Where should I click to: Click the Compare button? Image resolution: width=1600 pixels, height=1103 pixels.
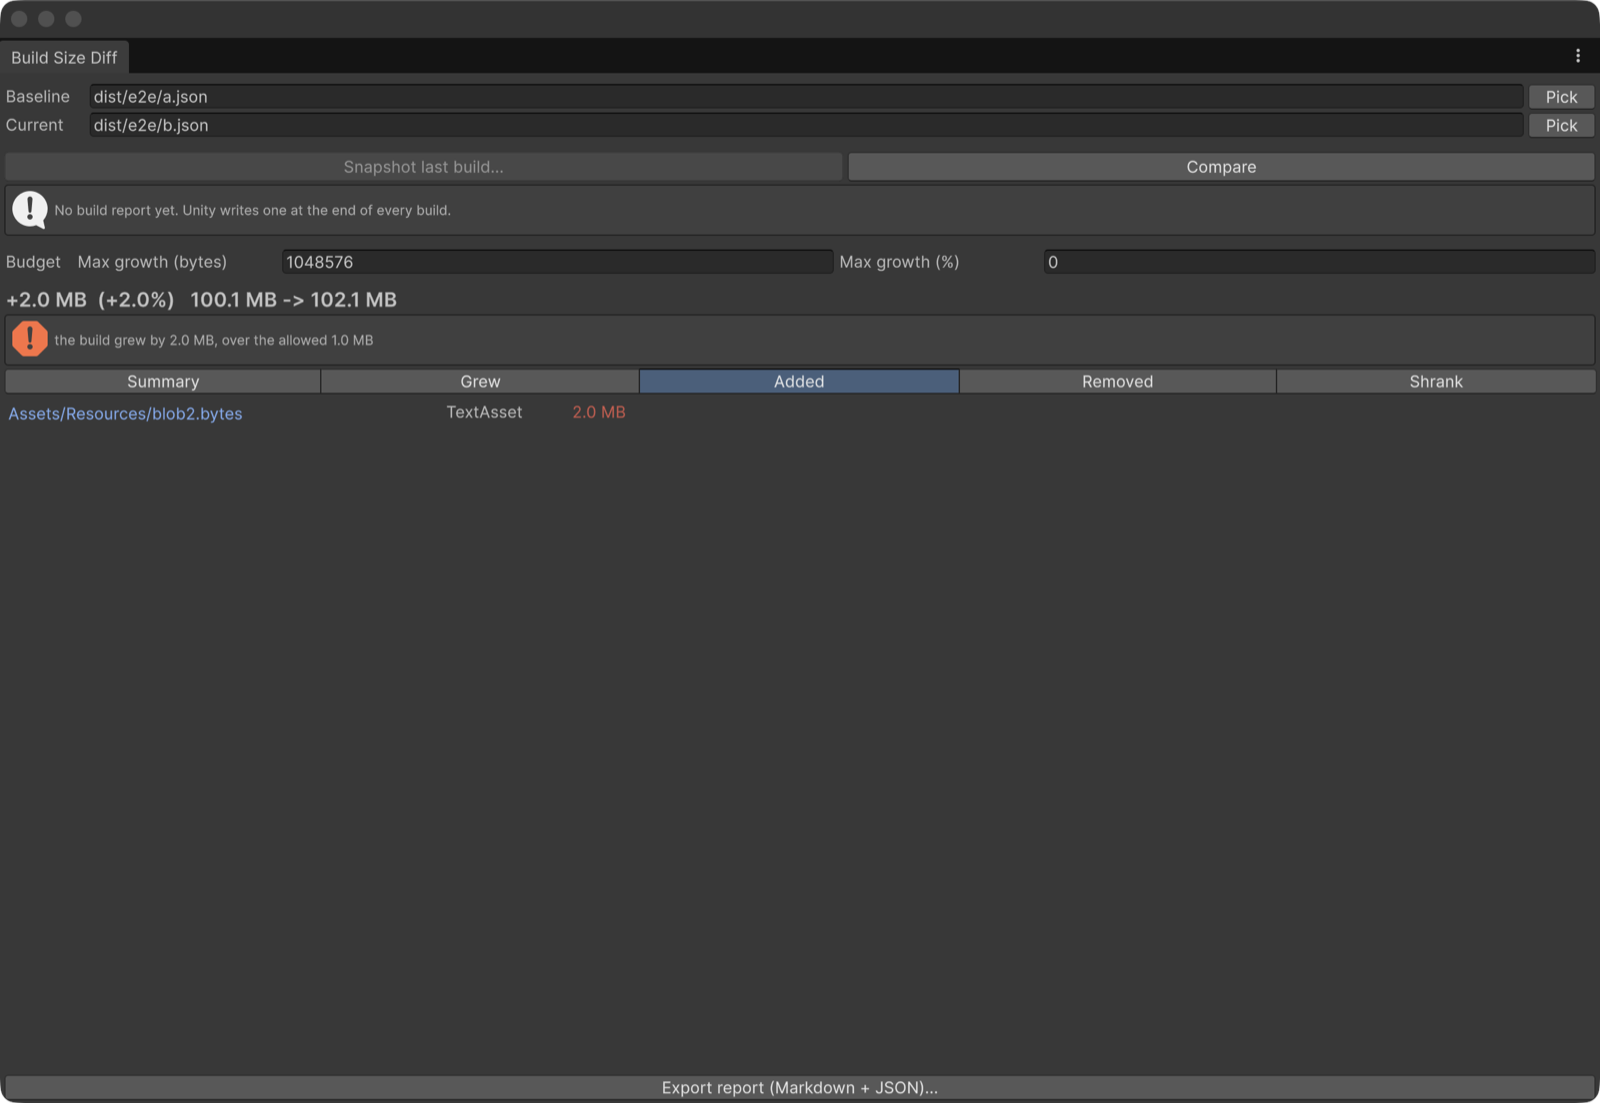click(x=1221, y=167)
